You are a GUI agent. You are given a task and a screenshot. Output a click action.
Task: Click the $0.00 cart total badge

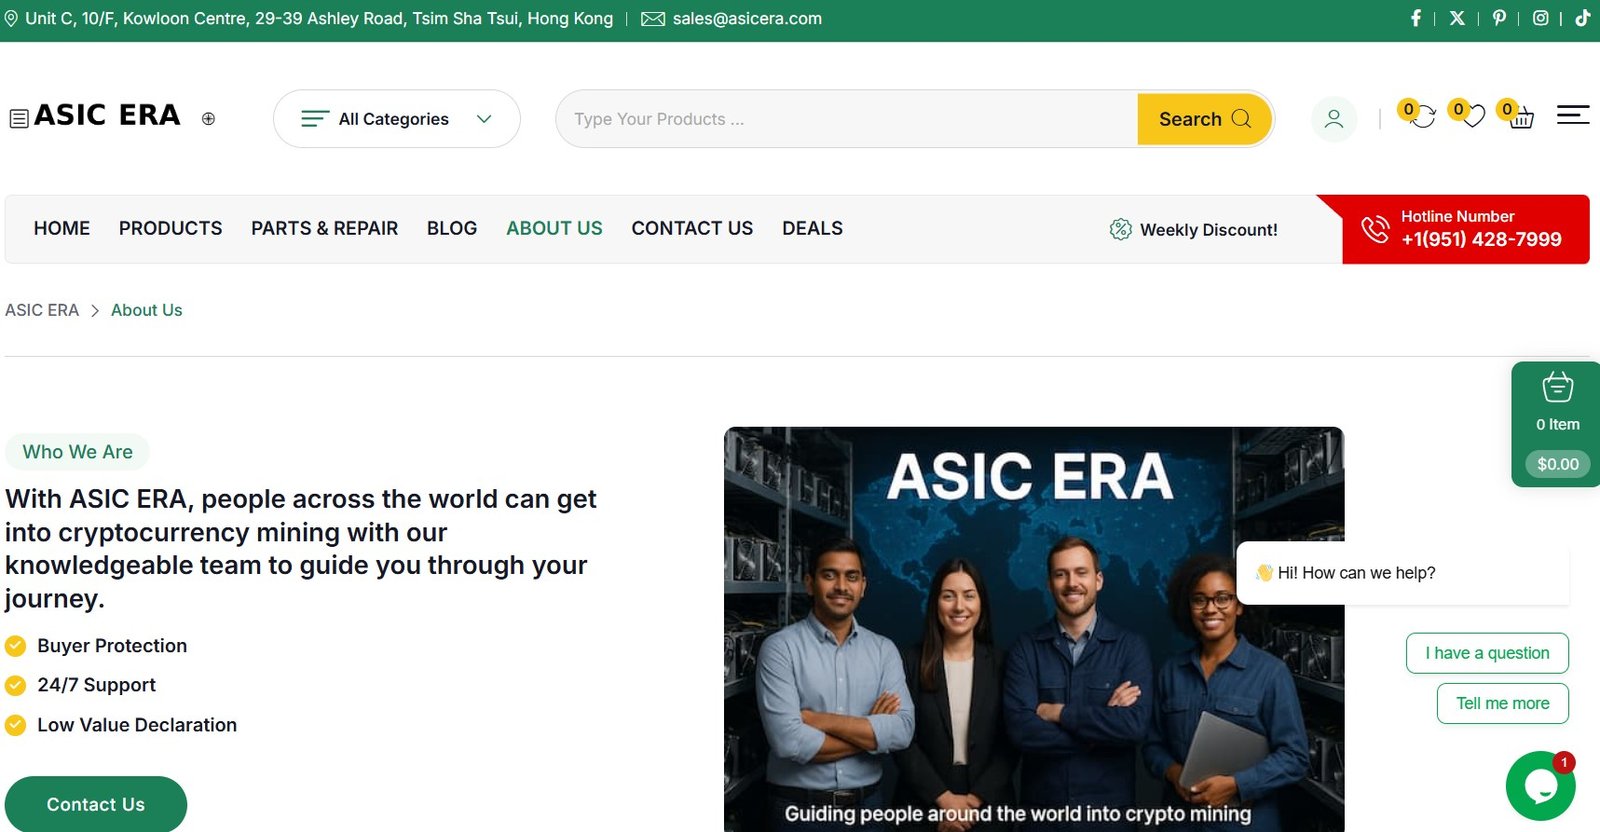pos(1558,464)
